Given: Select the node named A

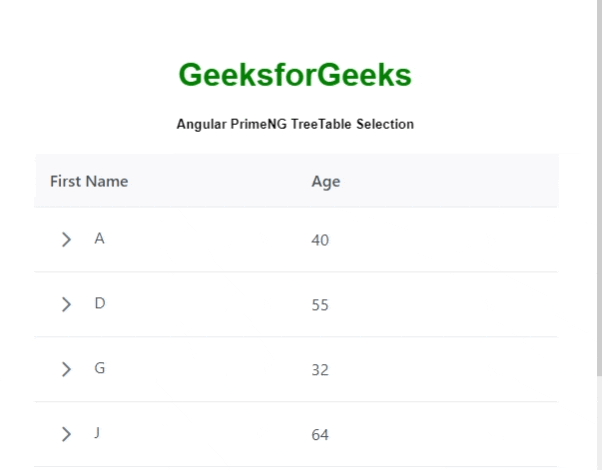Looking at the screenshot, I should (x=99, y=239).
